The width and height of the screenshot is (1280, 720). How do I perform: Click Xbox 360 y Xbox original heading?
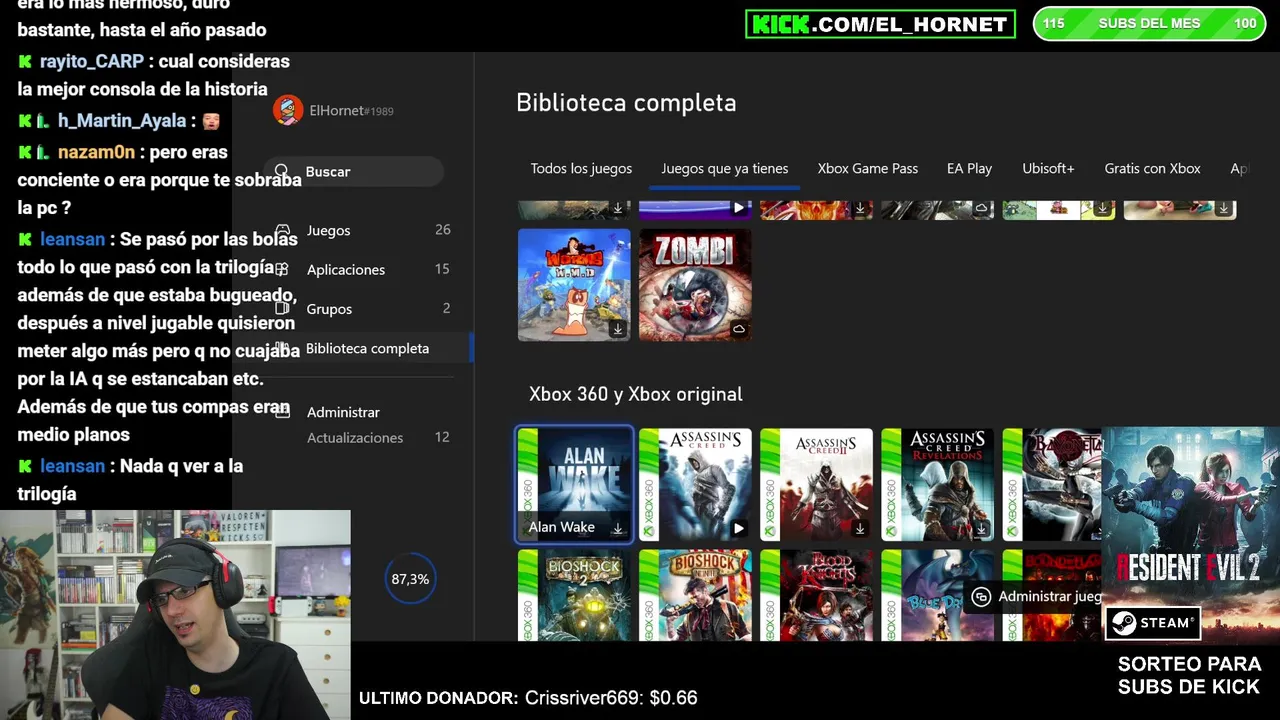(635, 394)
